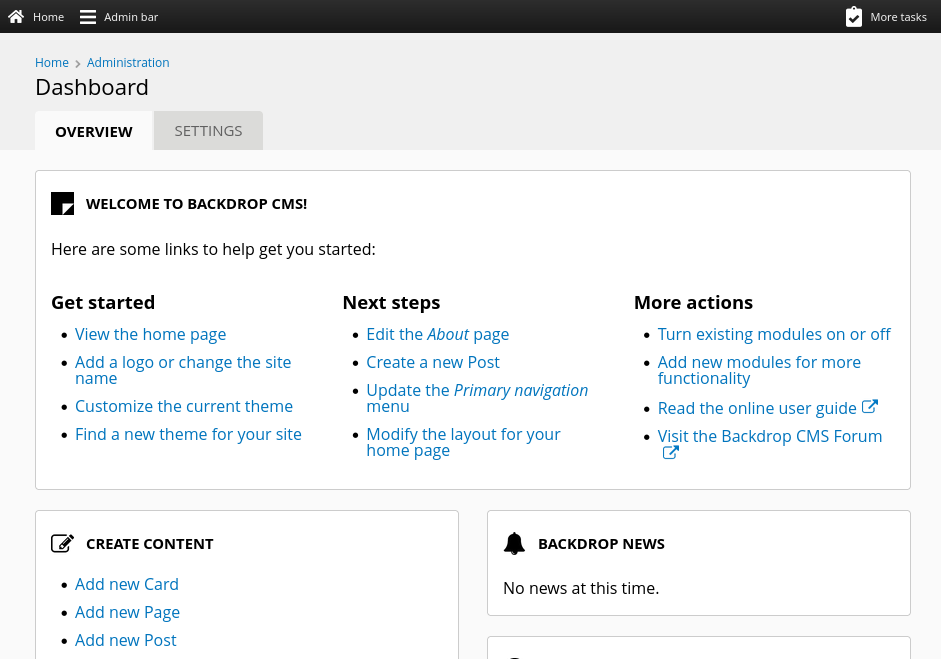The image size is (941, 659).
Task: Follow the Customize the current theme link
Action: (x=184, y=406)
